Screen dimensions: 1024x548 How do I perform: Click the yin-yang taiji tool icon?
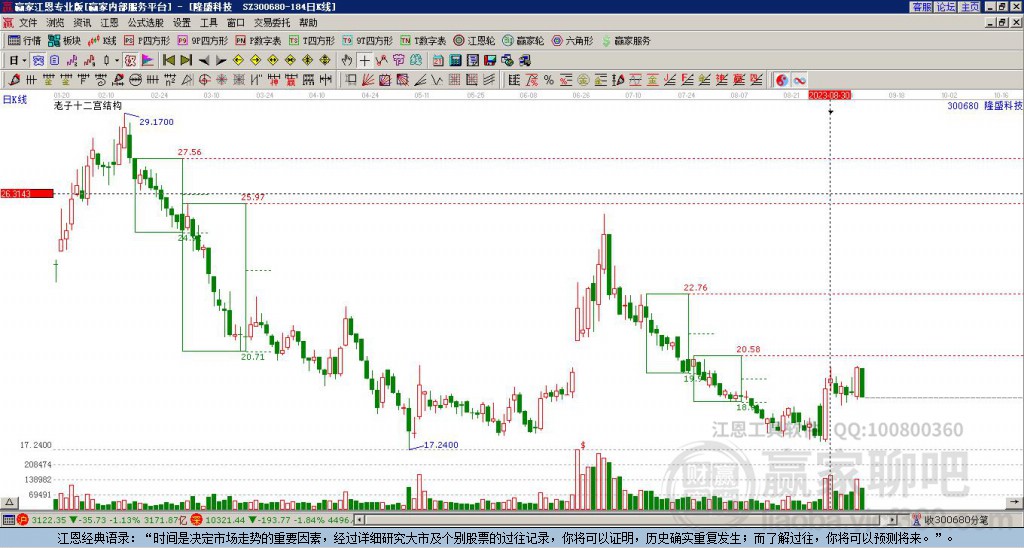(782, 80)
